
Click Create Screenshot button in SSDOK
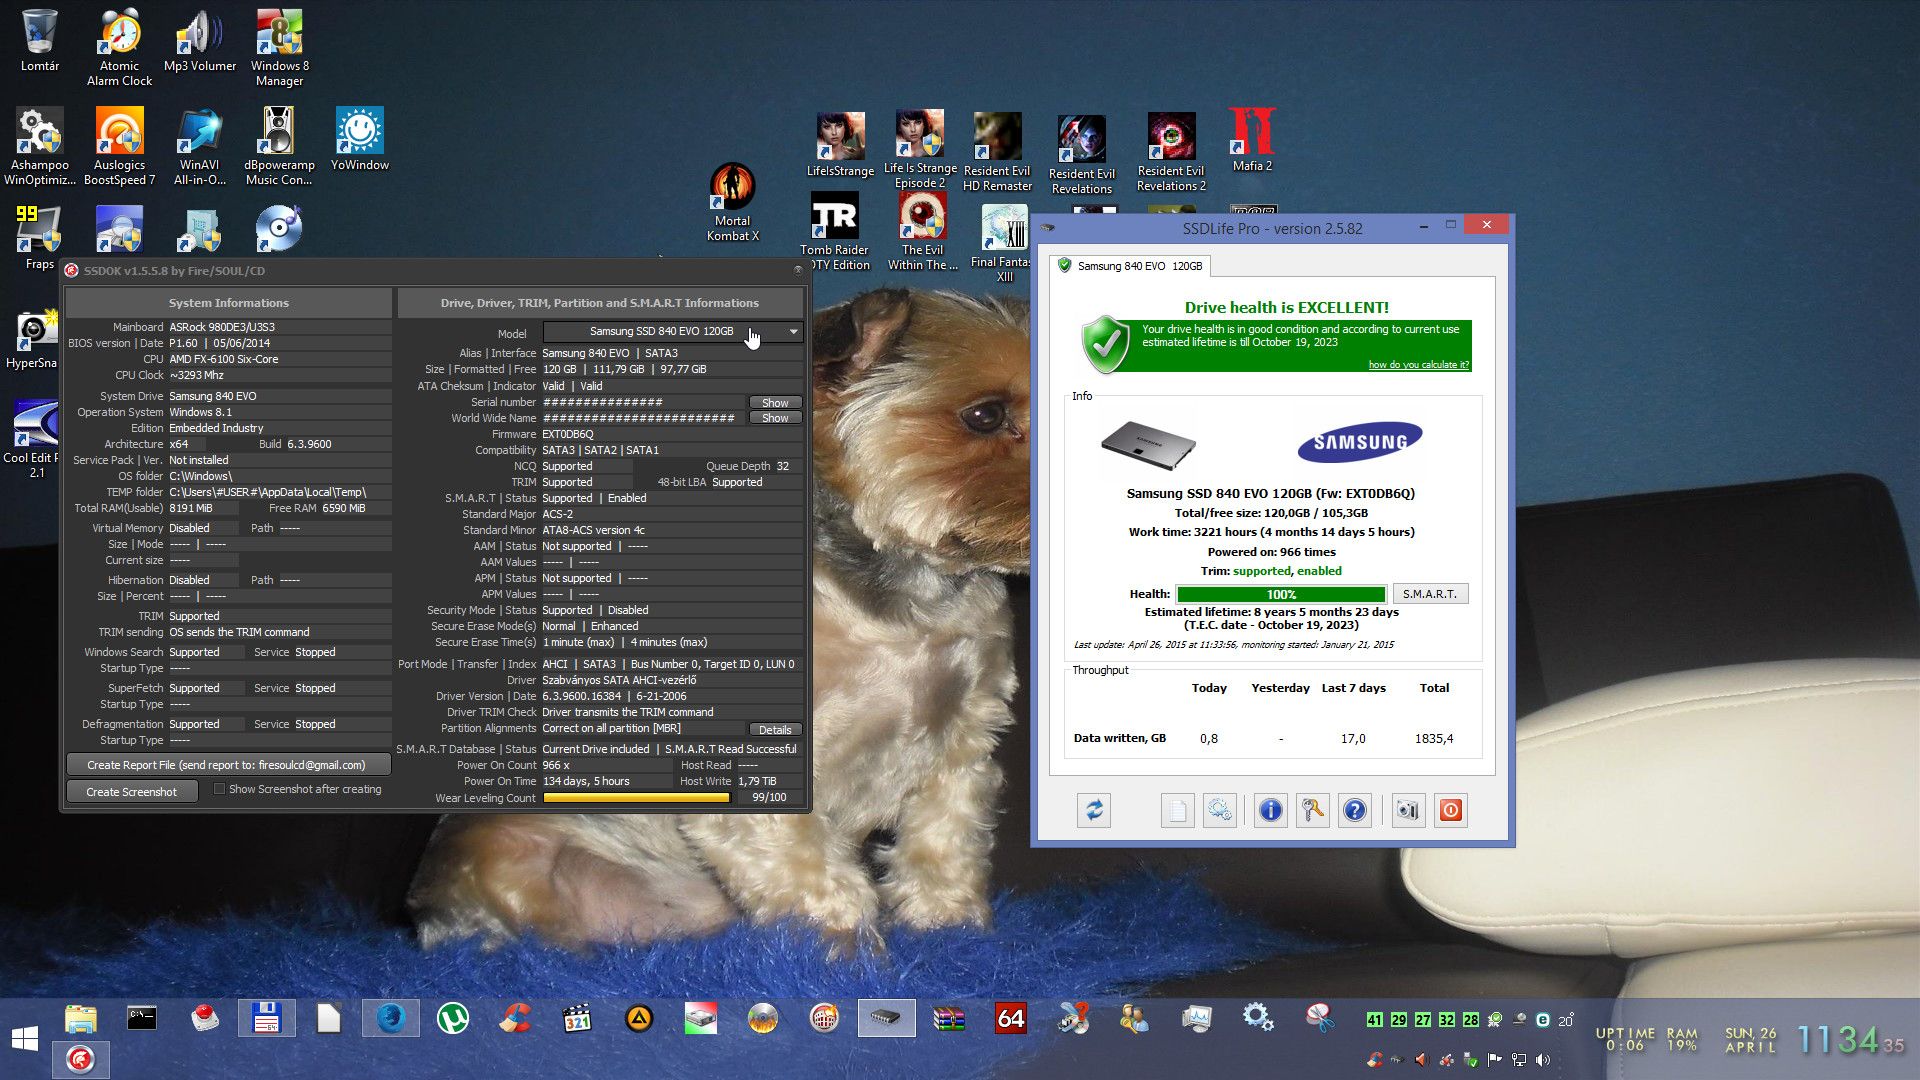(132, 791)
